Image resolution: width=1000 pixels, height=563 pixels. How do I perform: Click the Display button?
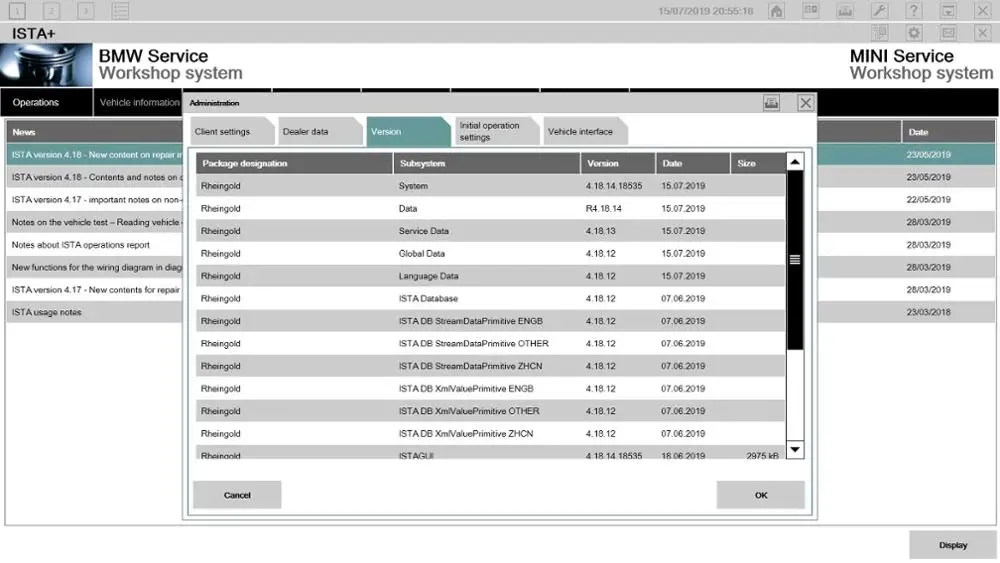click(x=953, y=545)
